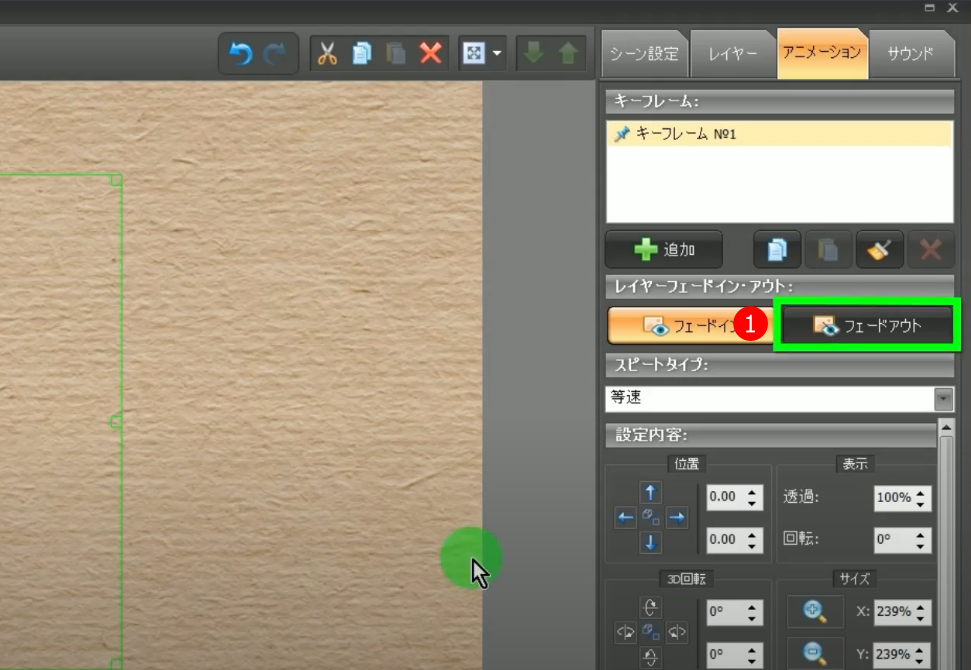Image resolution: width=971 pixels, height=670 pixels.
Task: Open the スピードタイプ dropdown showing 等速
Action: click(x=943, y=398)
